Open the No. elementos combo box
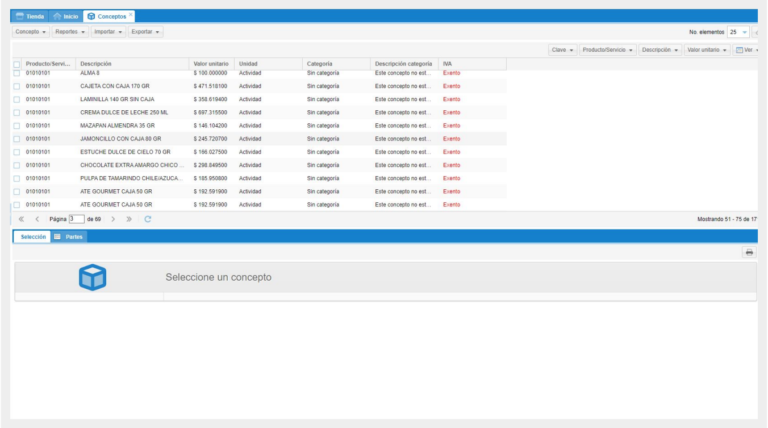768x428 pixels. point(738,32)
